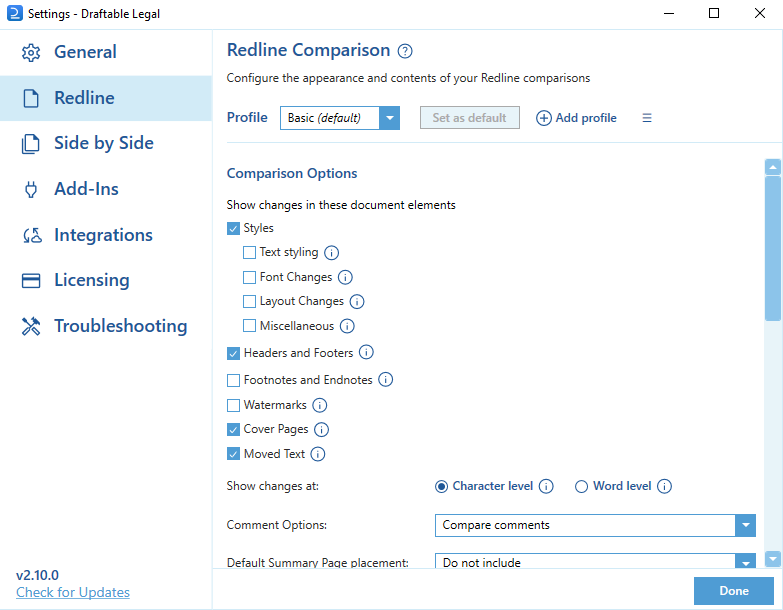This screenshot has width=783, height=610.
Task: Click the Check for Updates link
Action: click(x=73, y=592)
